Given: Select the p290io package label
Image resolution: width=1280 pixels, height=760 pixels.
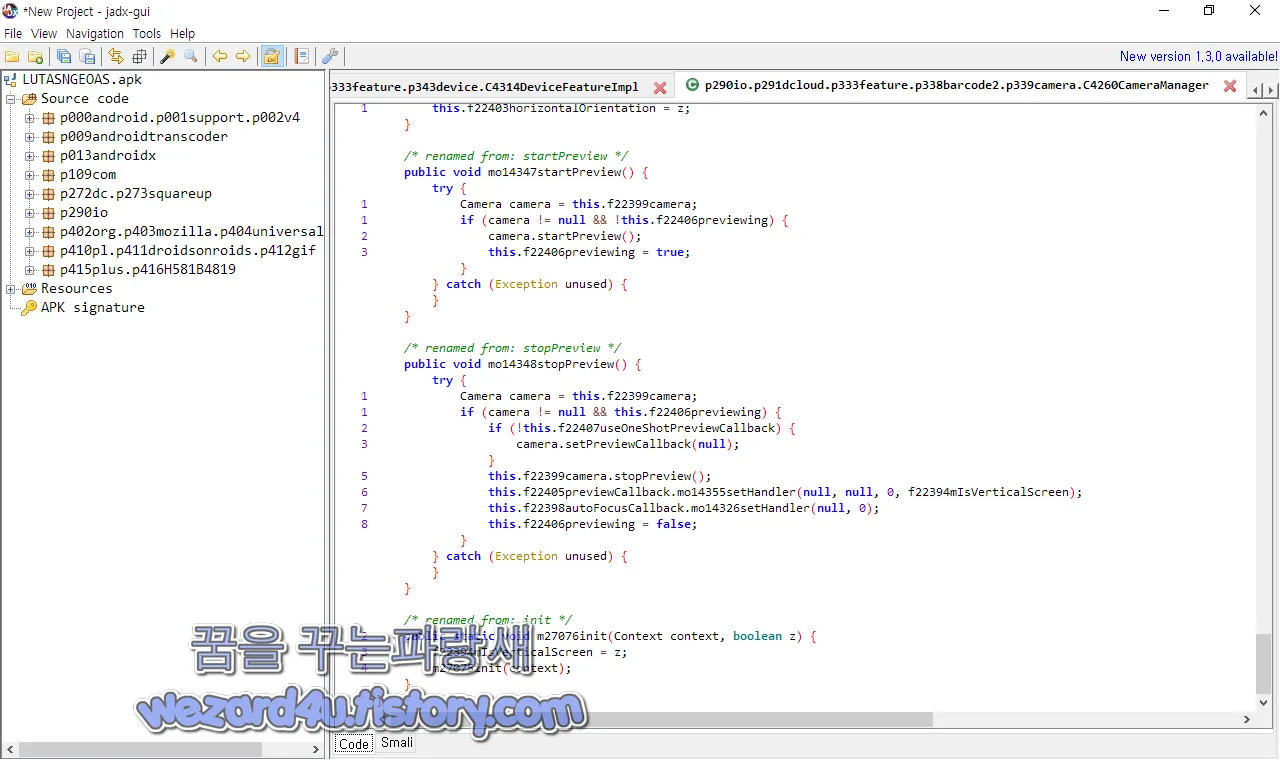Looking at the screenshot, I should coord(84,212).
